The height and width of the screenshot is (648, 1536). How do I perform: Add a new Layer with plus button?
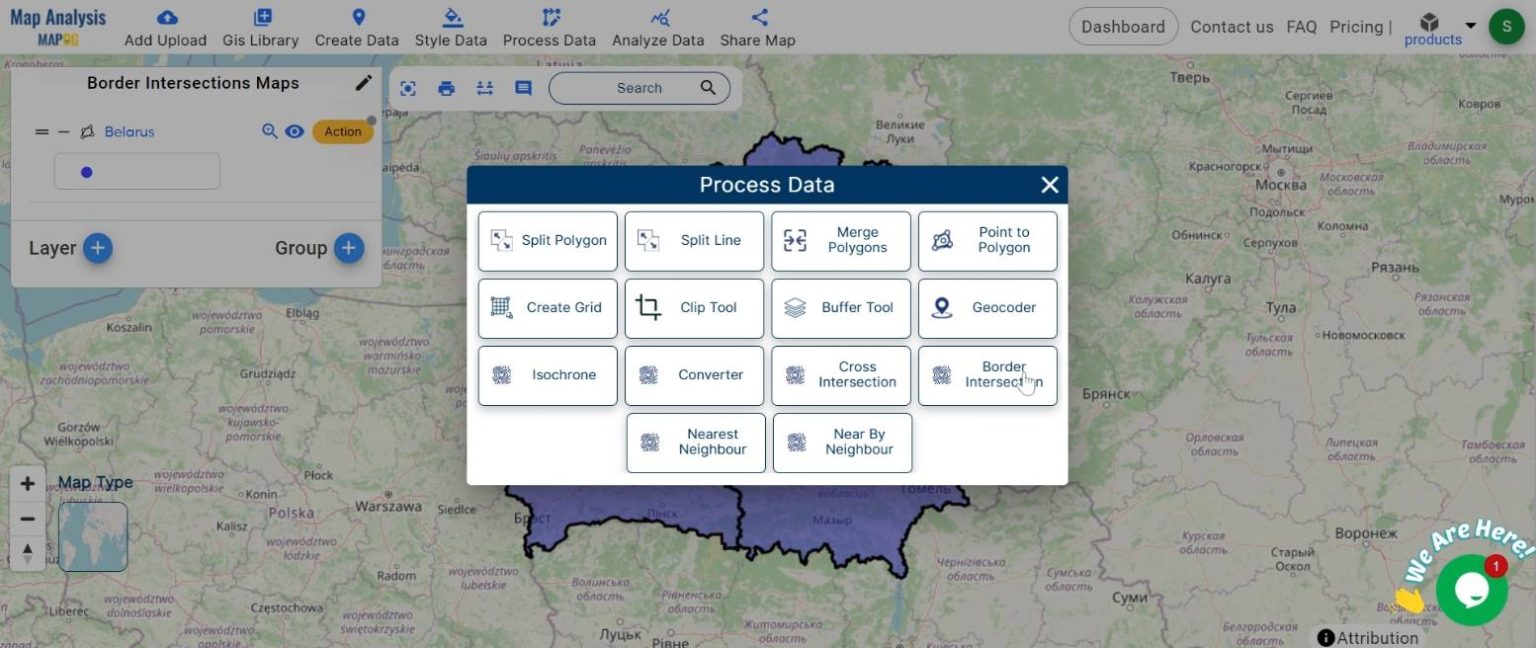coord(97,248)
